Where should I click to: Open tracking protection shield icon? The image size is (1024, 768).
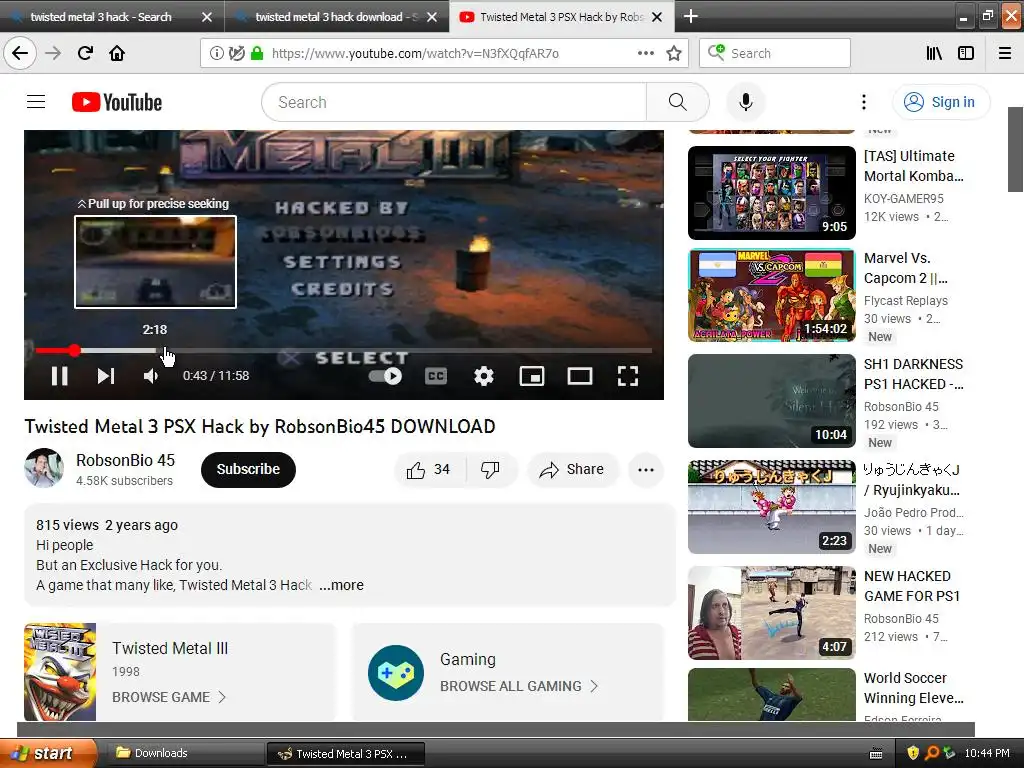coord(236,53)
